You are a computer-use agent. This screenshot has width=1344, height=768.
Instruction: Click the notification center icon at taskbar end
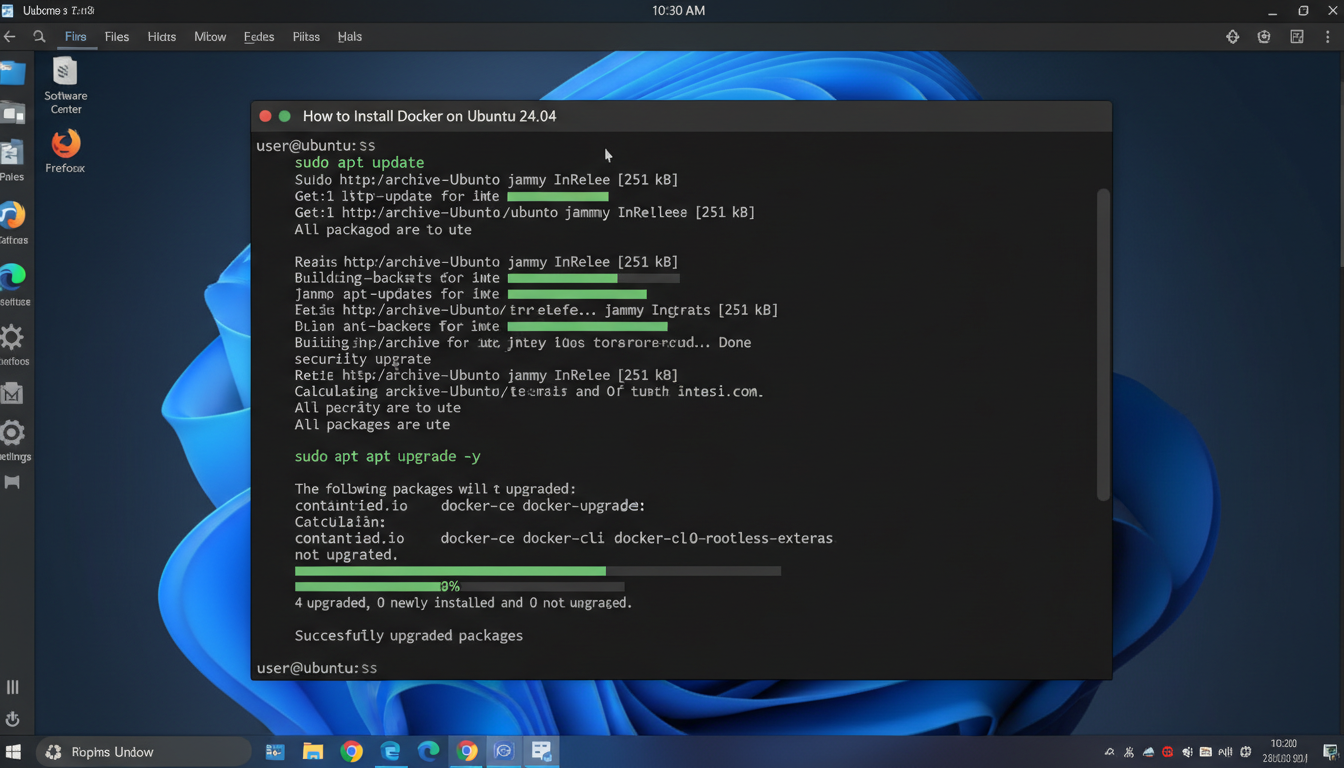point(1330,752)
